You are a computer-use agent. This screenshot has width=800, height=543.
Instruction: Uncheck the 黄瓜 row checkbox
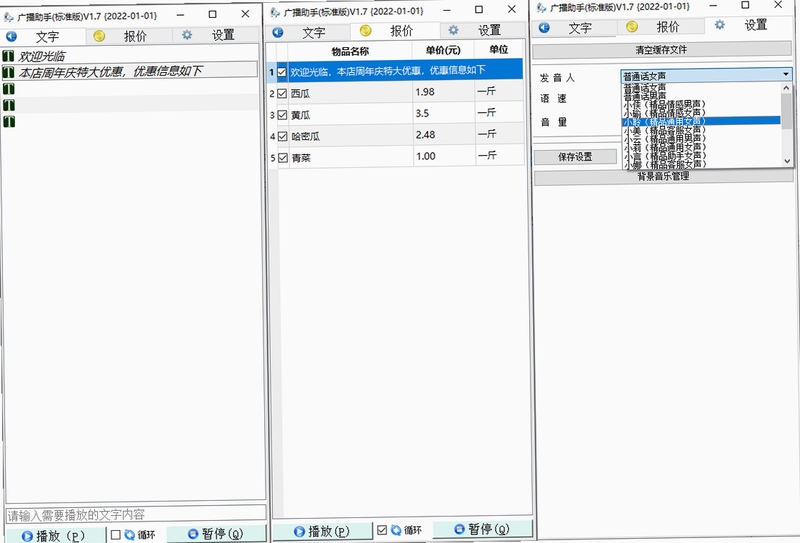click(283, 115)
